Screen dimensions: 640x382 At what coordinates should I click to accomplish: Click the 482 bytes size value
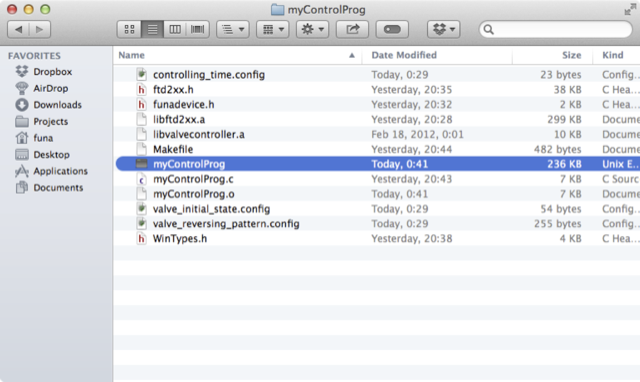(558, 149)
